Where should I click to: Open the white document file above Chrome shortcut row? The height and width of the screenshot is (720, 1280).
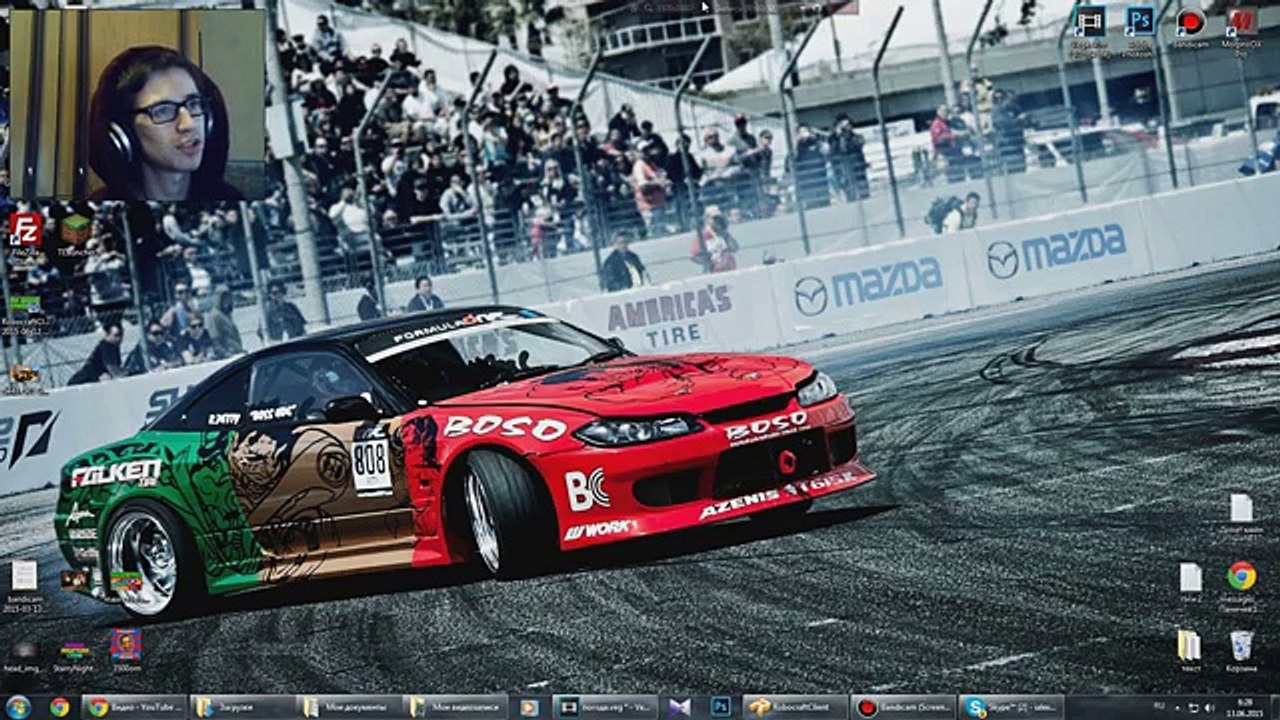click(1241, 508)
